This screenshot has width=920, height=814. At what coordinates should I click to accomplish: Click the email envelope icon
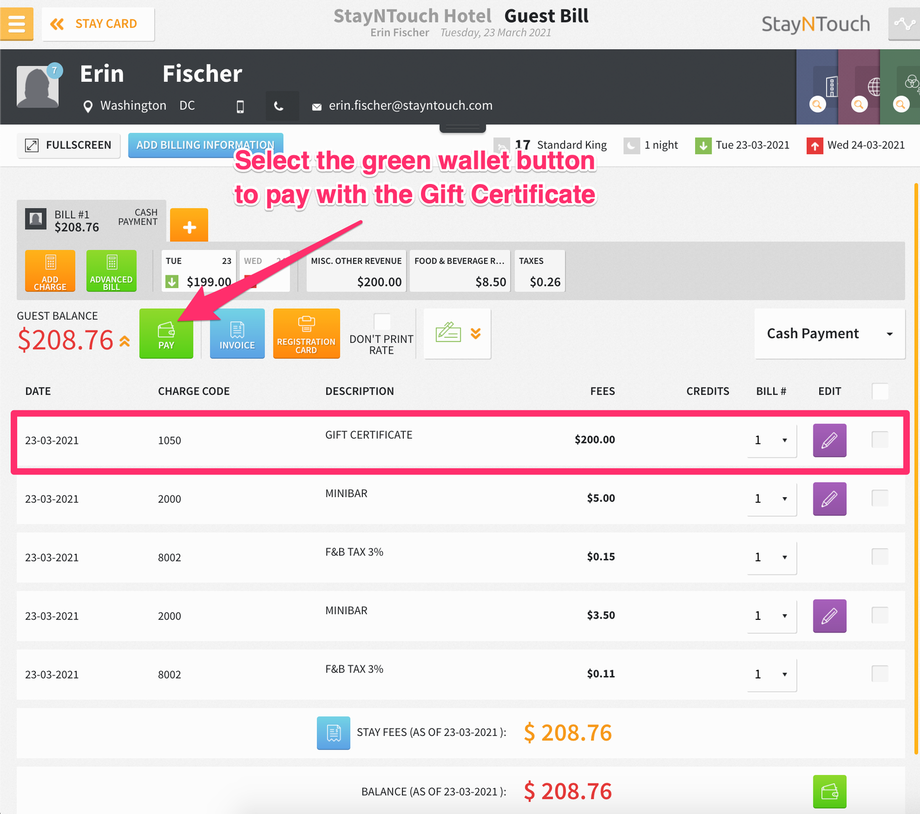317,107
